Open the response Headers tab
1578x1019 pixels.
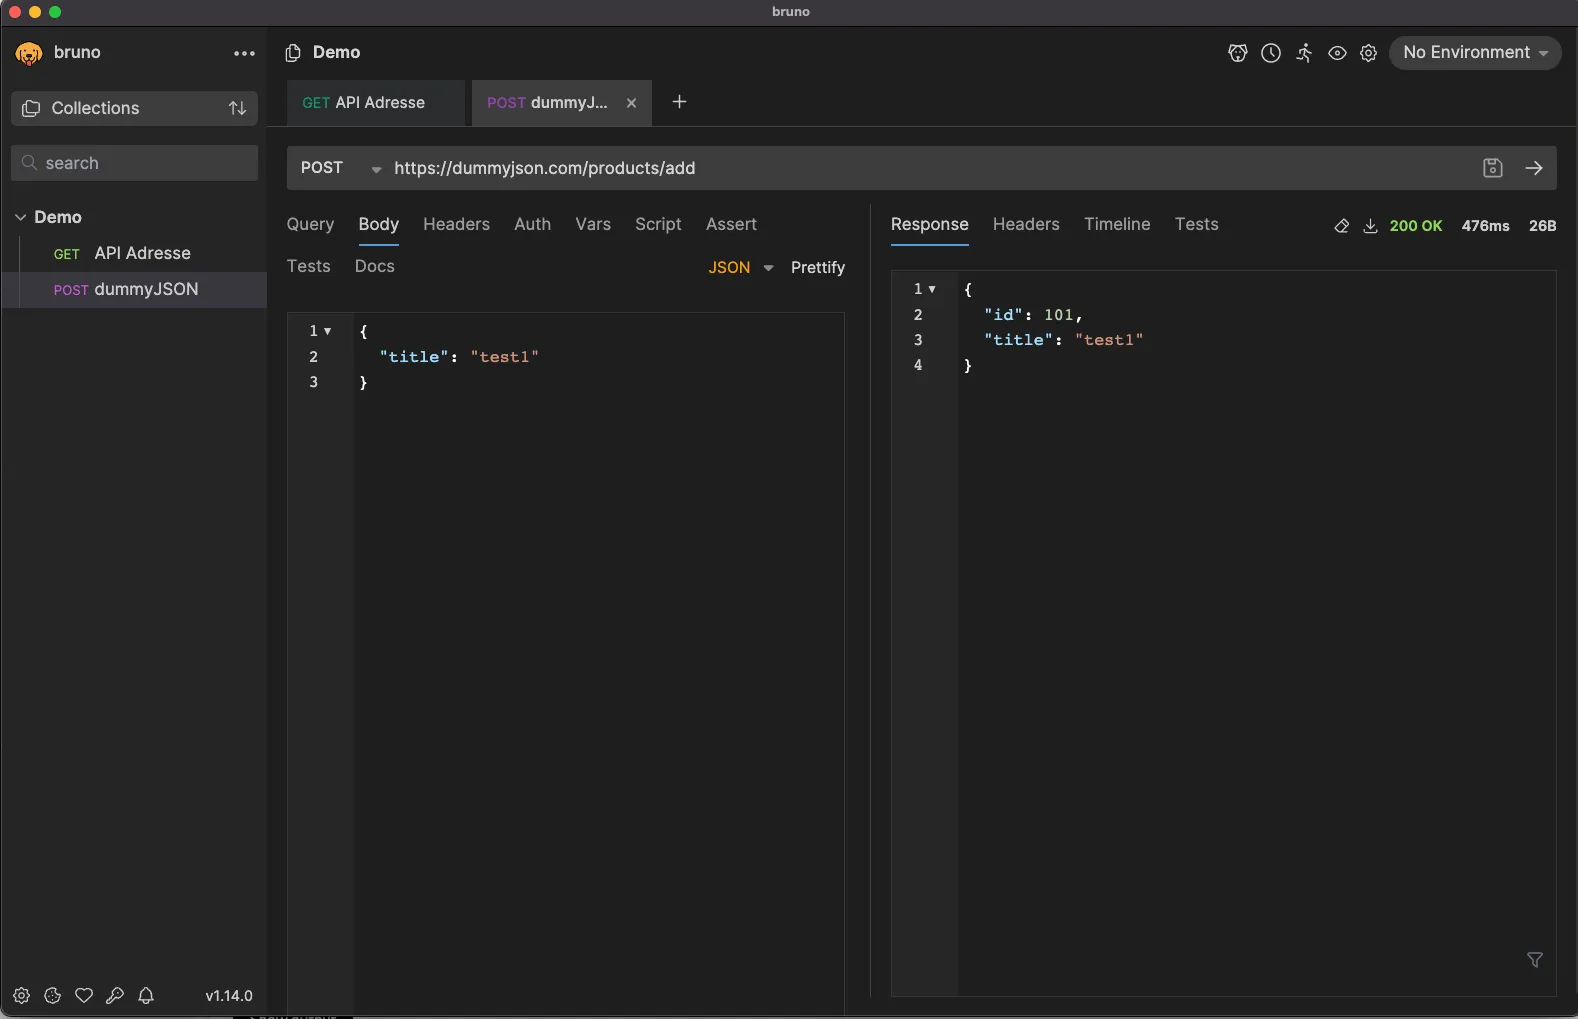[x=1026, y=224]
